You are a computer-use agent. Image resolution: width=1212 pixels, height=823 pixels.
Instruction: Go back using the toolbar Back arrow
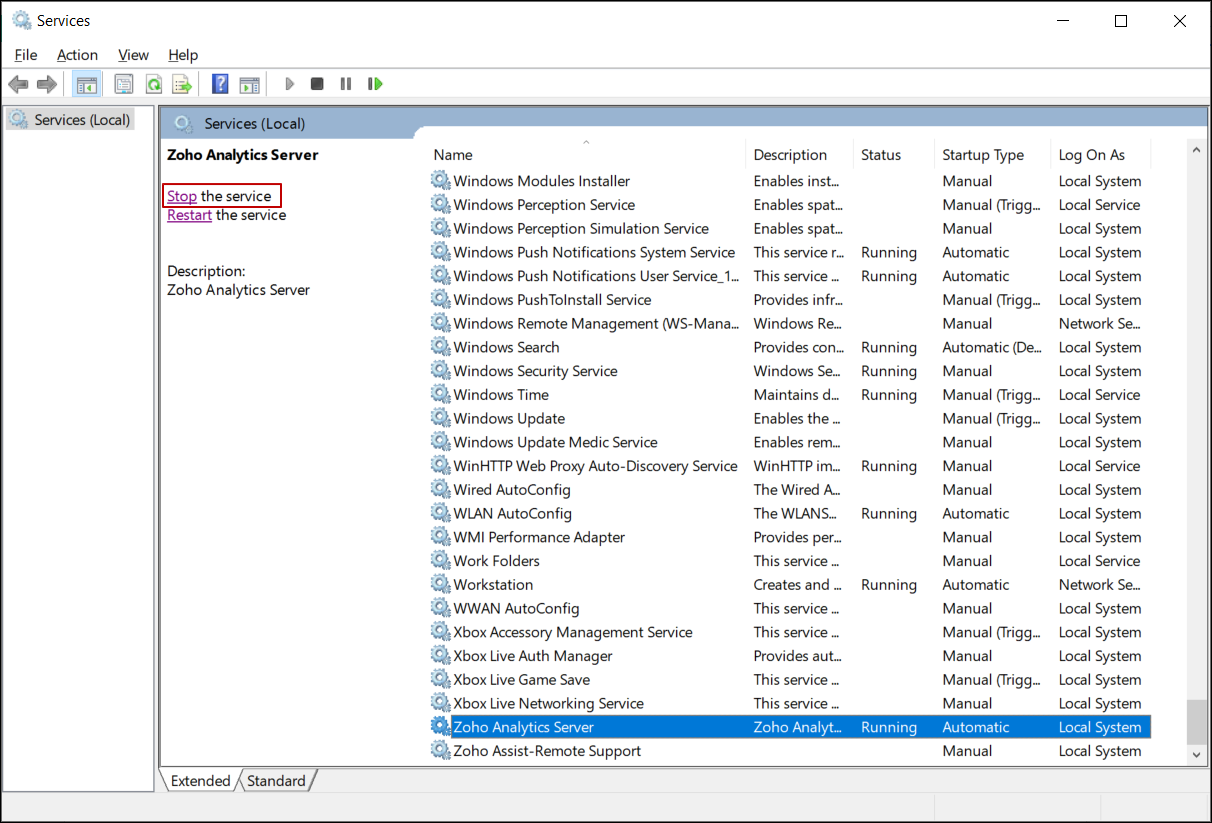[18, 84]
